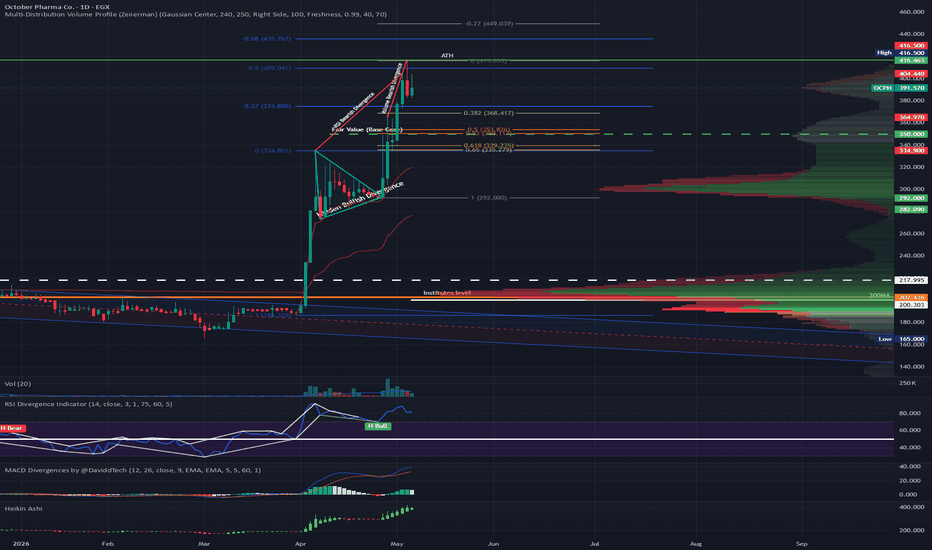Click the ATH text annotation

pos(447,55)
